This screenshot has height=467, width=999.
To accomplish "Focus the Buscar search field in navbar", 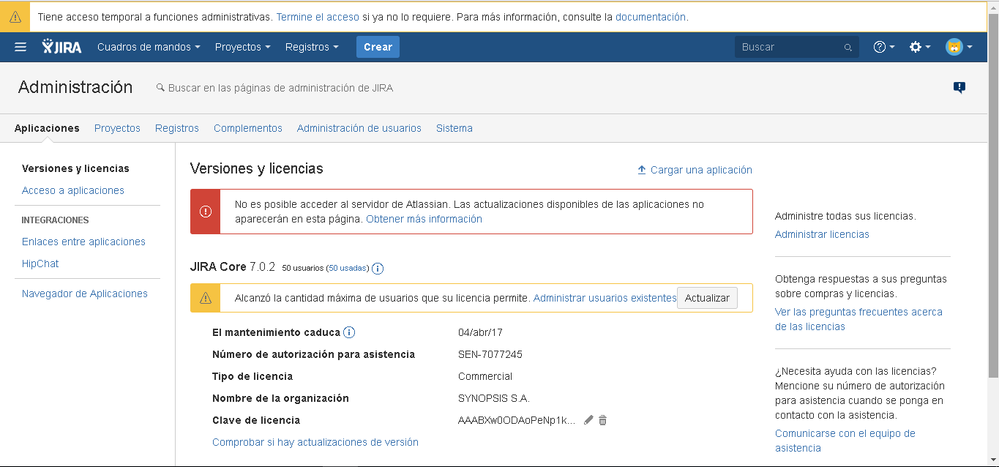I will 796,47.
